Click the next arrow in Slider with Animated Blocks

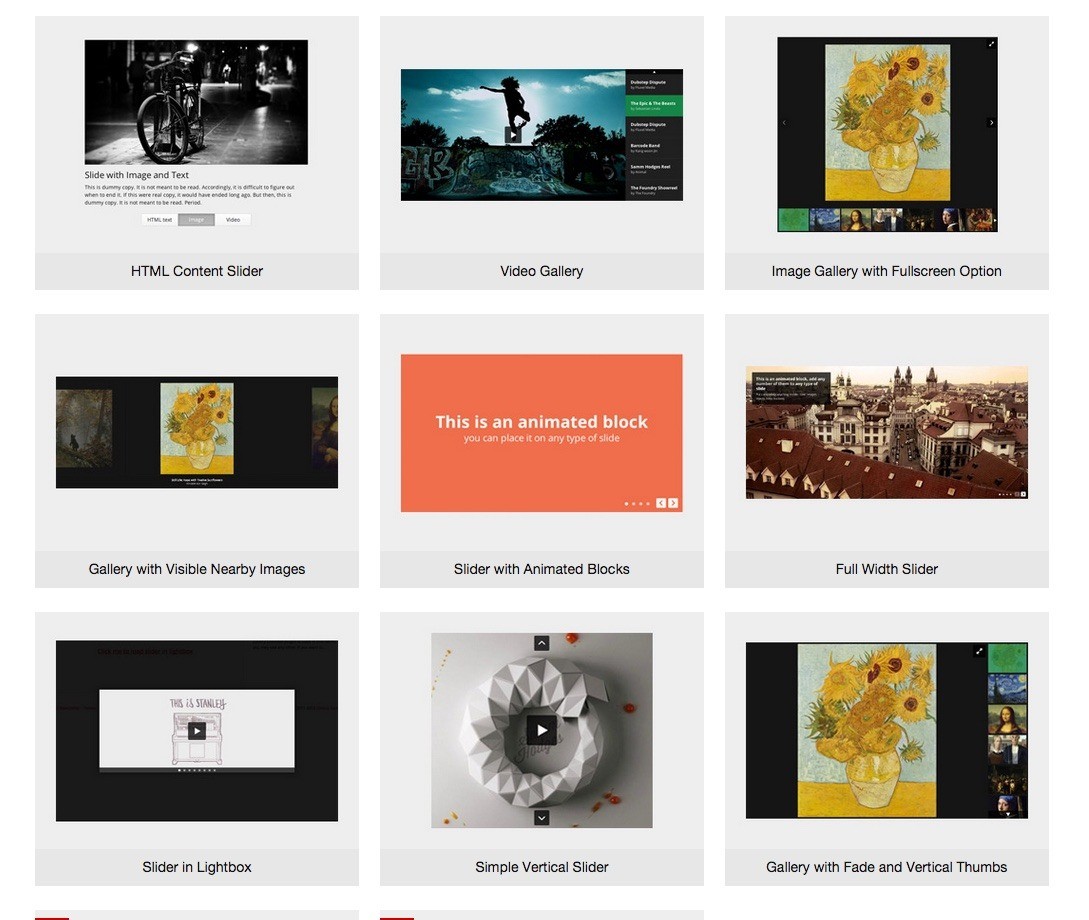point(673,503)
